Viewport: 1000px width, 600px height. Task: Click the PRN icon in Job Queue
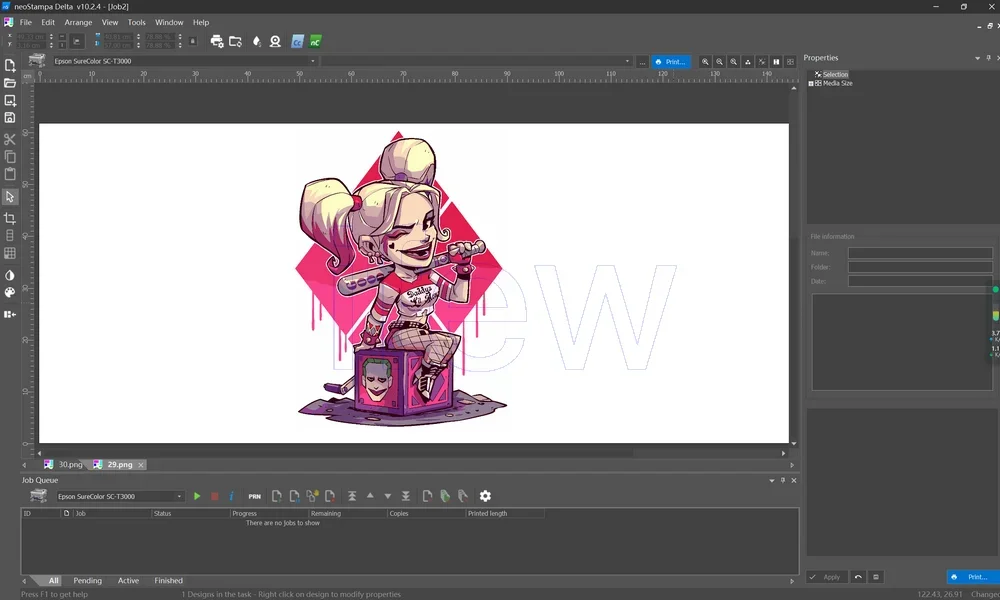(x=255, y=496)
